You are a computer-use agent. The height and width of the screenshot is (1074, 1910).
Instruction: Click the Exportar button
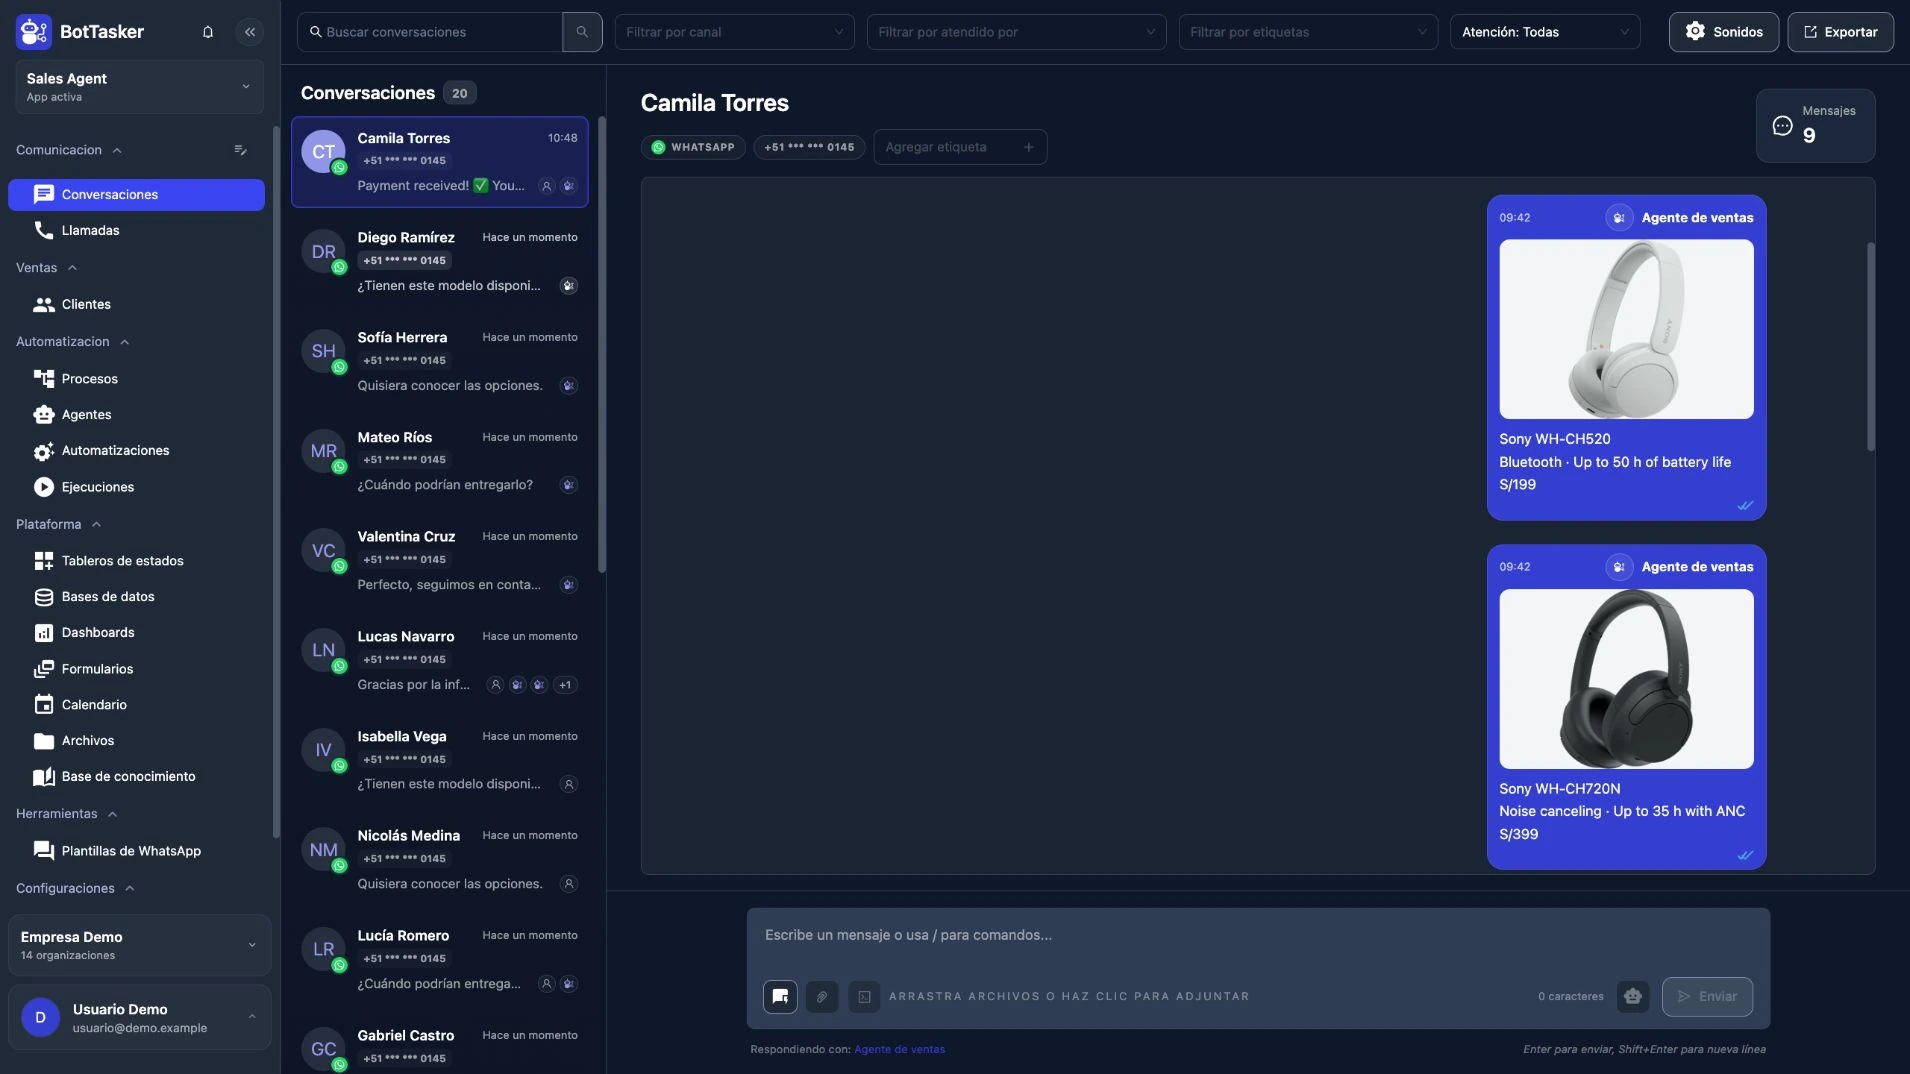click(1840, 32)
